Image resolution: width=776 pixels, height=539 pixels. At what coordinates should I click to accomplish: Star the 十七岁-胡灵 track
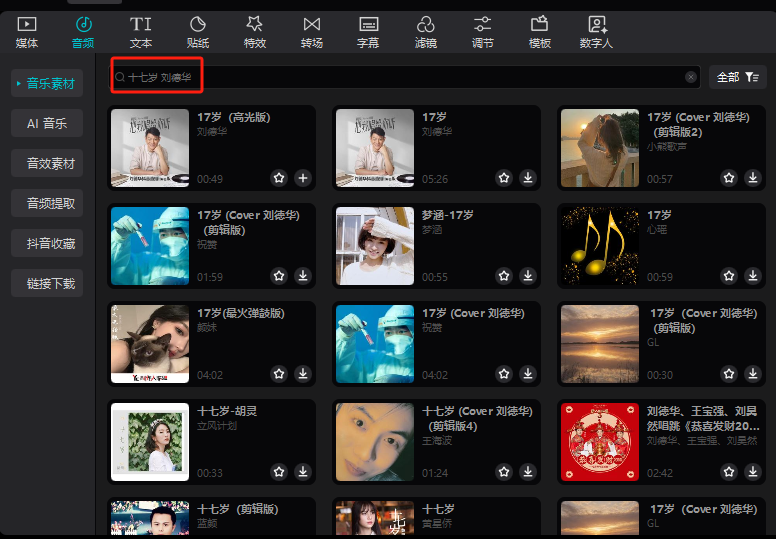279,472
